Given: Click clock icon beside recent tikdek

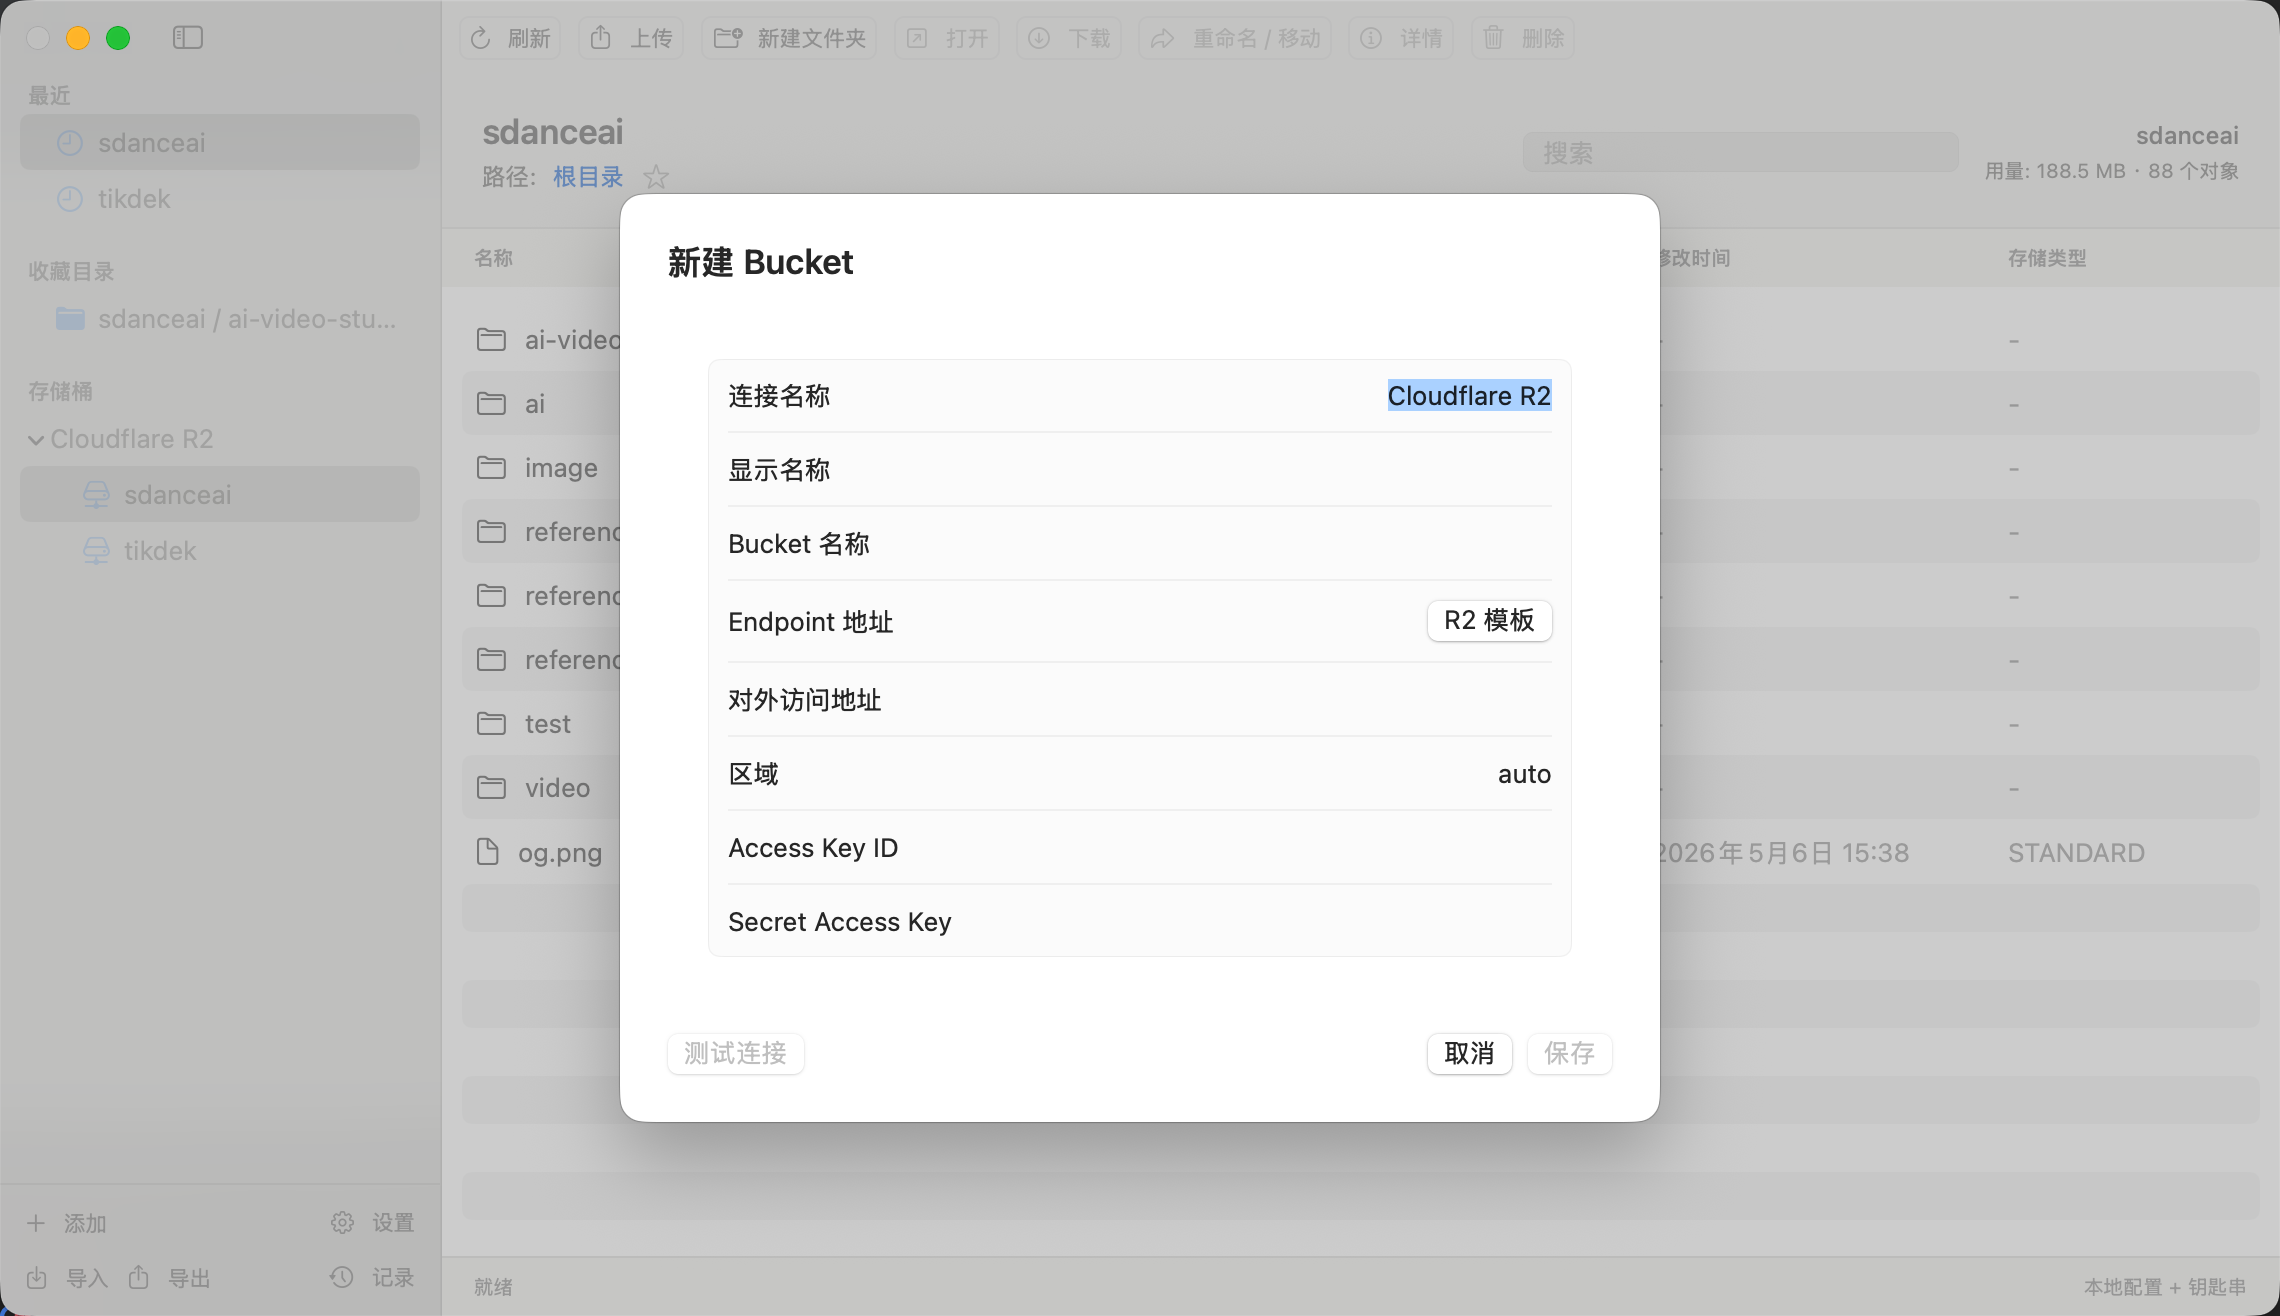Looking at the screenshot, I should [x=70, y=199].
